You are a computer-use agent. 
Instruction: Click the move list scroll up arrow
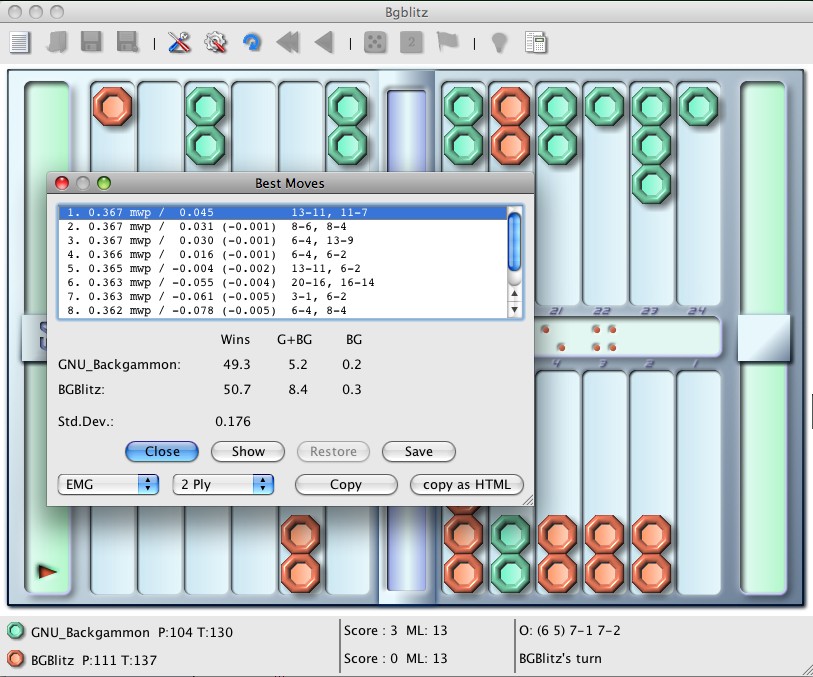pyautogui.click(x=514, y=293)
